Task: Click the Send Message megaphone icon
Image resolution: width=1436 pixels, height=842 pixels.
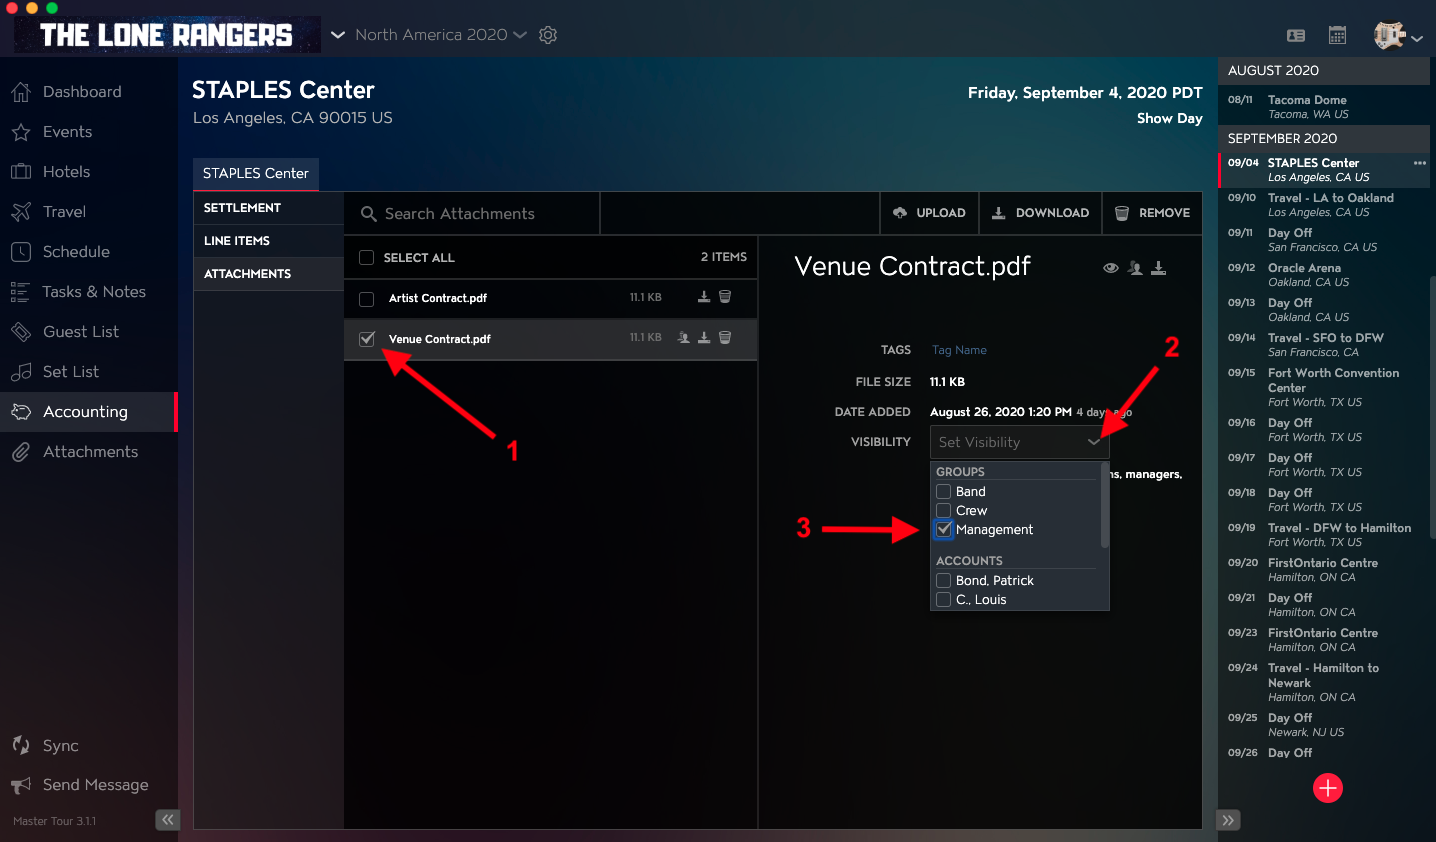Action: (x=21, y=785)
